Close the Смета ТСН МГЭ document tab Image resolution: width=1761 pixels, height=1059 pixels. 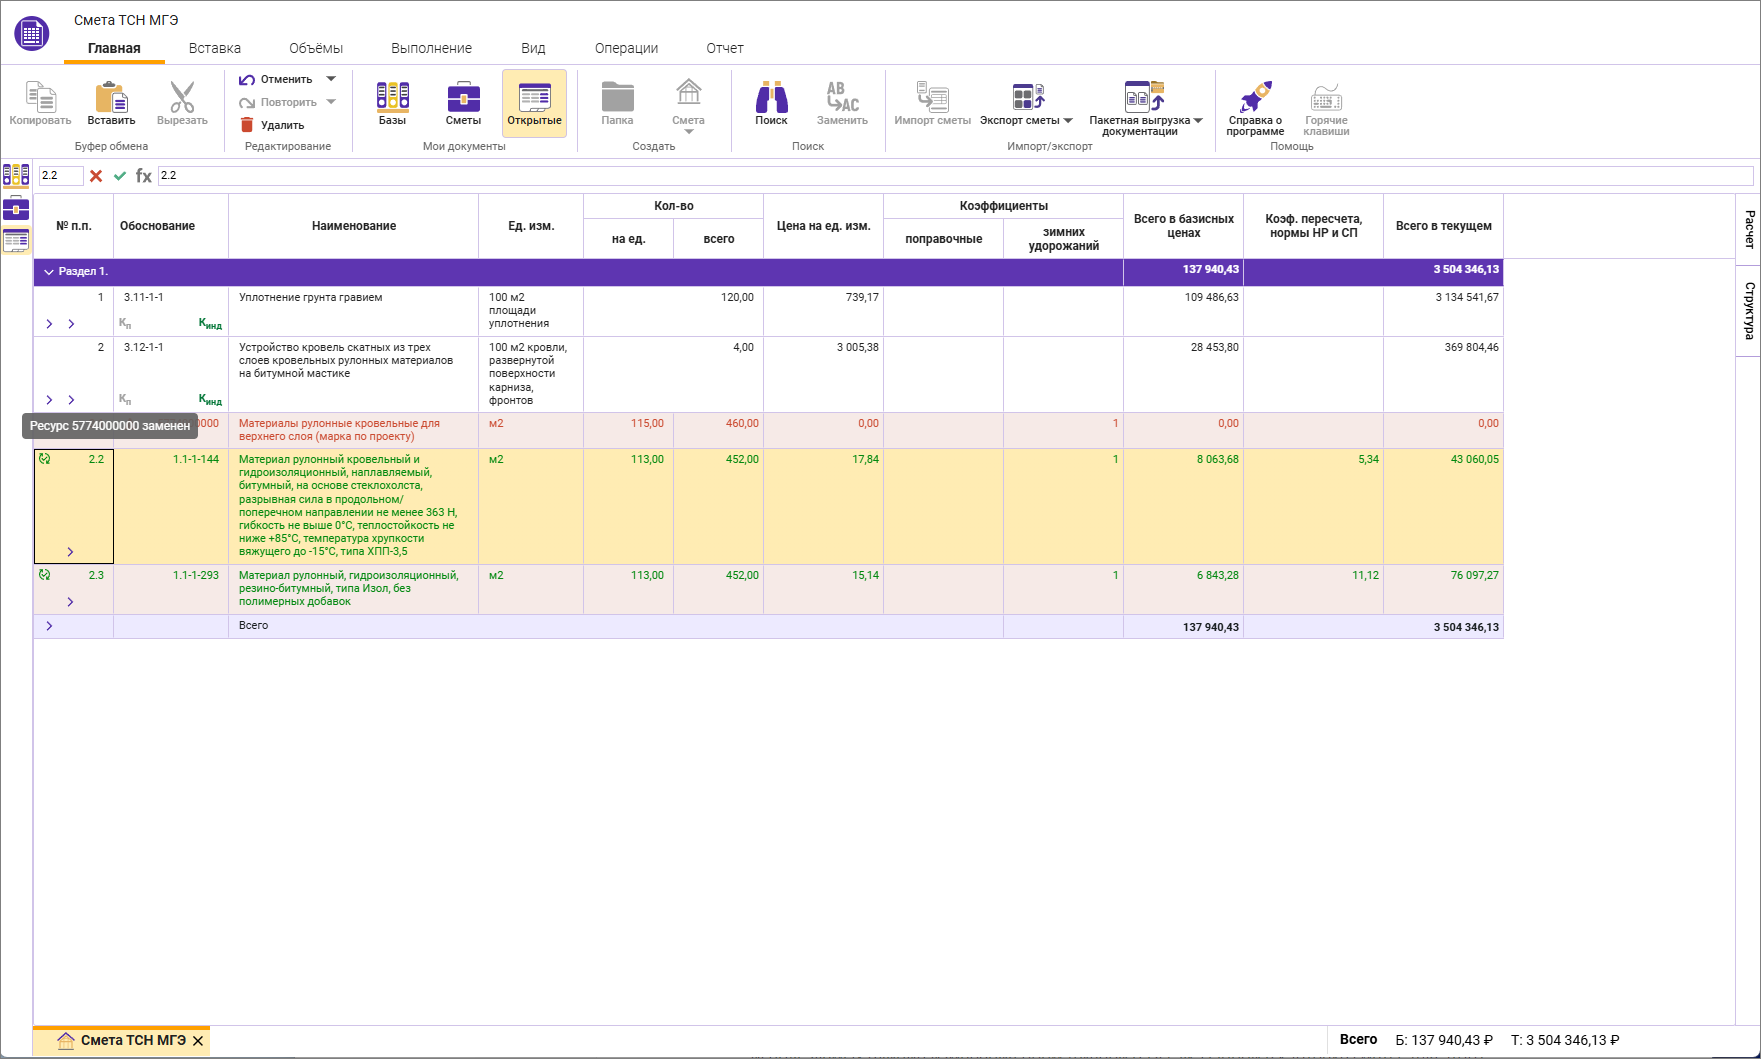(x=198, y=1041)
